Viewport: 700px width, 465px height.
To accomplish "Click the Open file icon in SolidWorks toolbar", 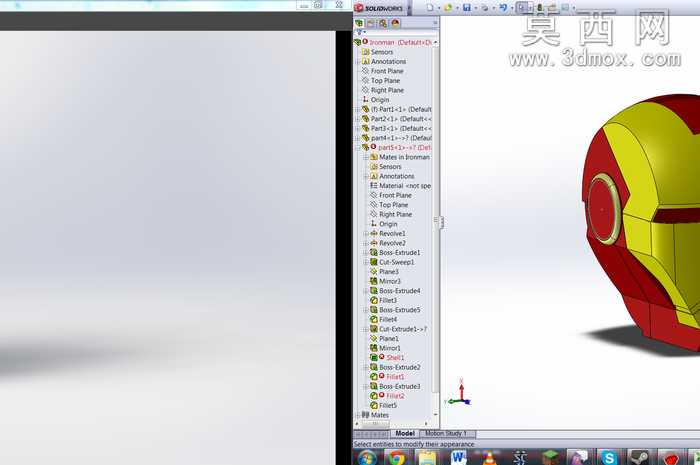I will point(448,8).
